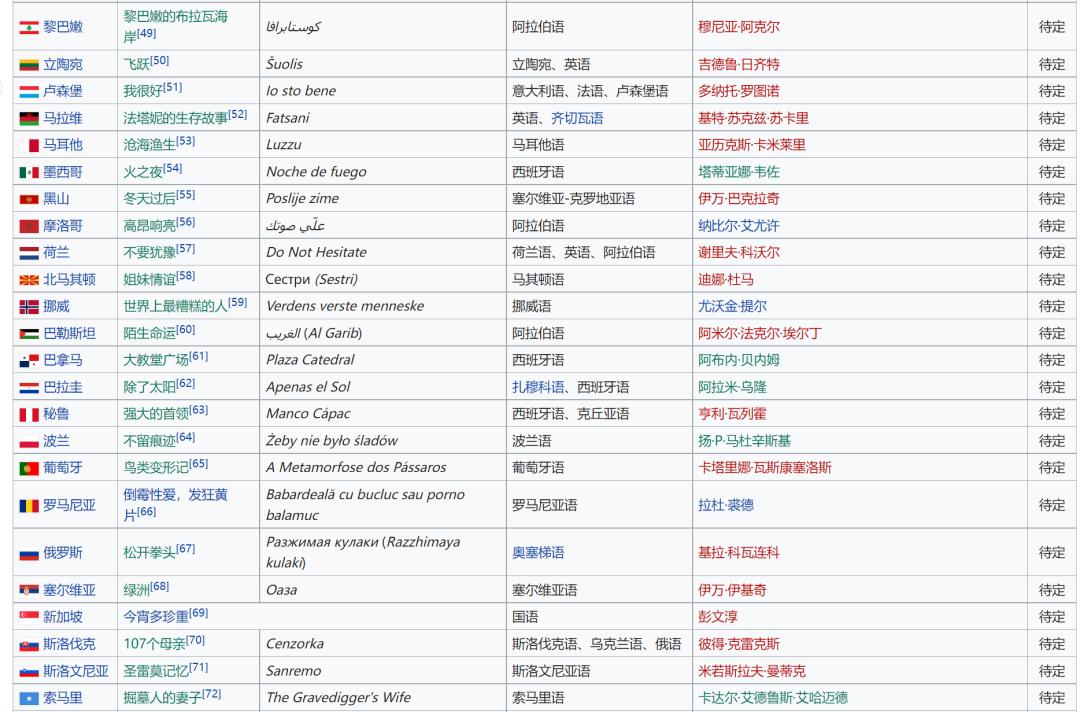Open the 立陶宛 country link

[x=63, y=64]
